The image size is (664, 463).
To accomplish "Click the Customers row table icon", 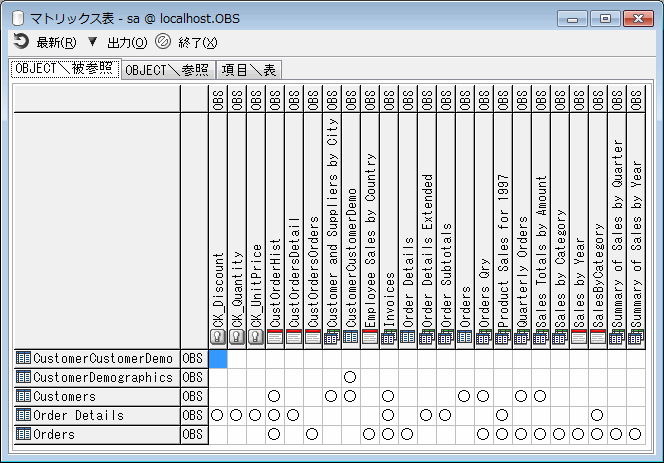I will pos(24,396).
